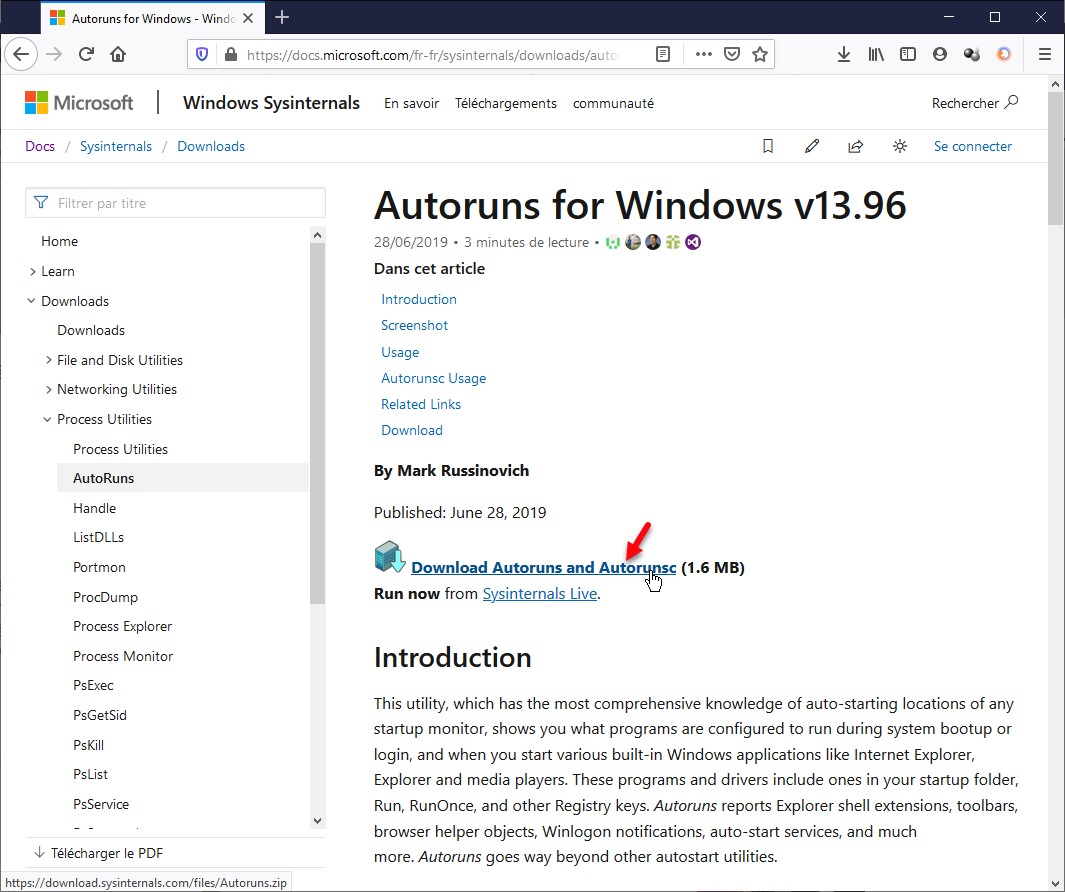The width and height of the screenshot is (1065, 892).
Task: Expand the Learn tree node
Action: click(x=33, y=271)
